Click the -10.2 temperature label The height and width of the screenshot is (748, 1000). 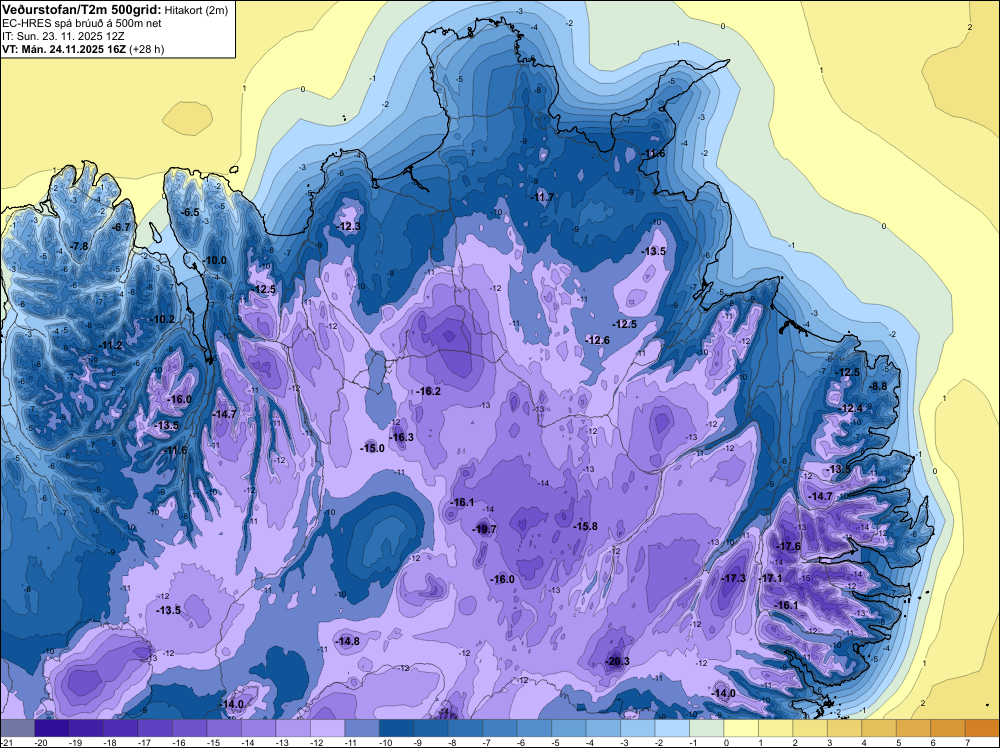coord(163,319)
